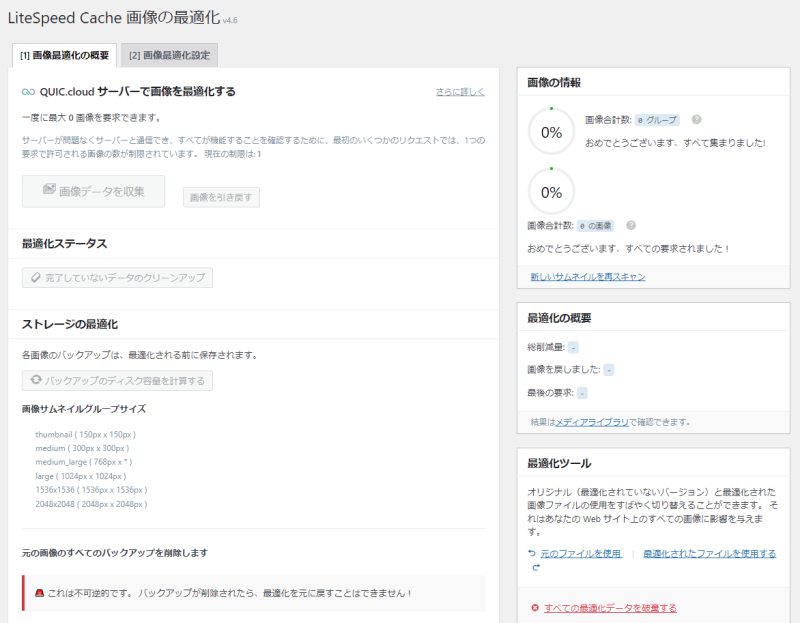Viewport: 800px width, 623px height.
Task: Select the 画像最適化の概要 tab
Action: (64, 55)
